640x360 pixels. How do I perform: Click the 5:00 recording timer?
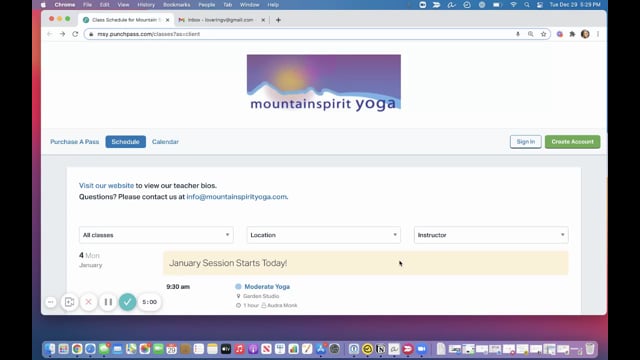pyautogui.click(x=149, y=302)
